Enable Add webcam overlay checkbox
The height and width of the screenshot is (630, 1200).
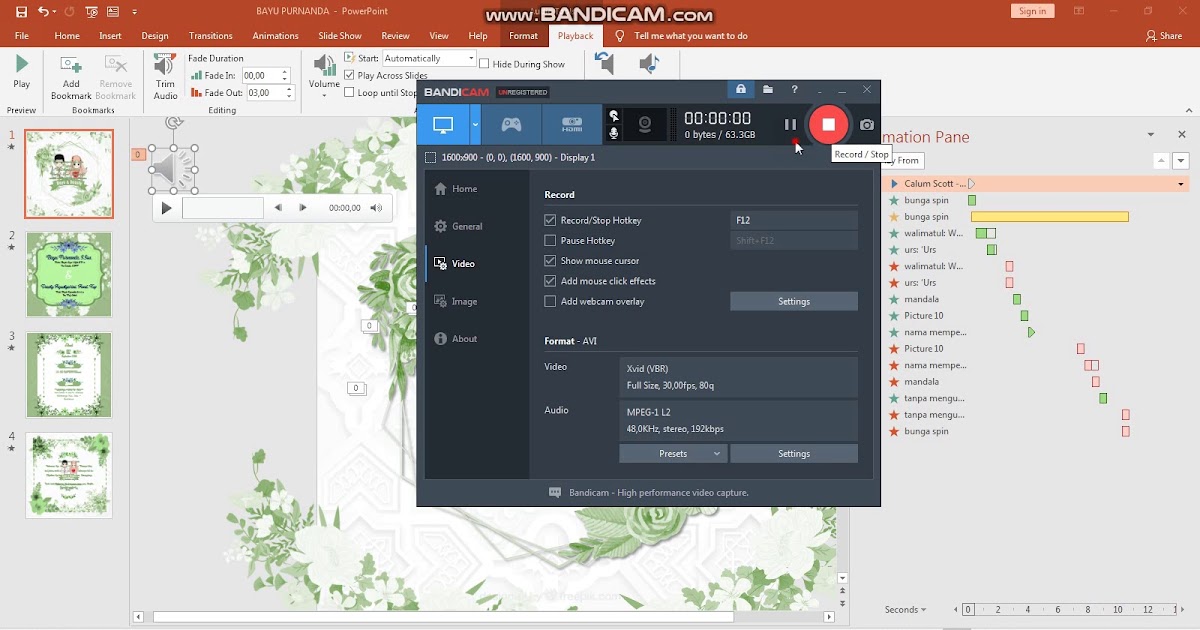pyautogui.click(x=550, y=301)
